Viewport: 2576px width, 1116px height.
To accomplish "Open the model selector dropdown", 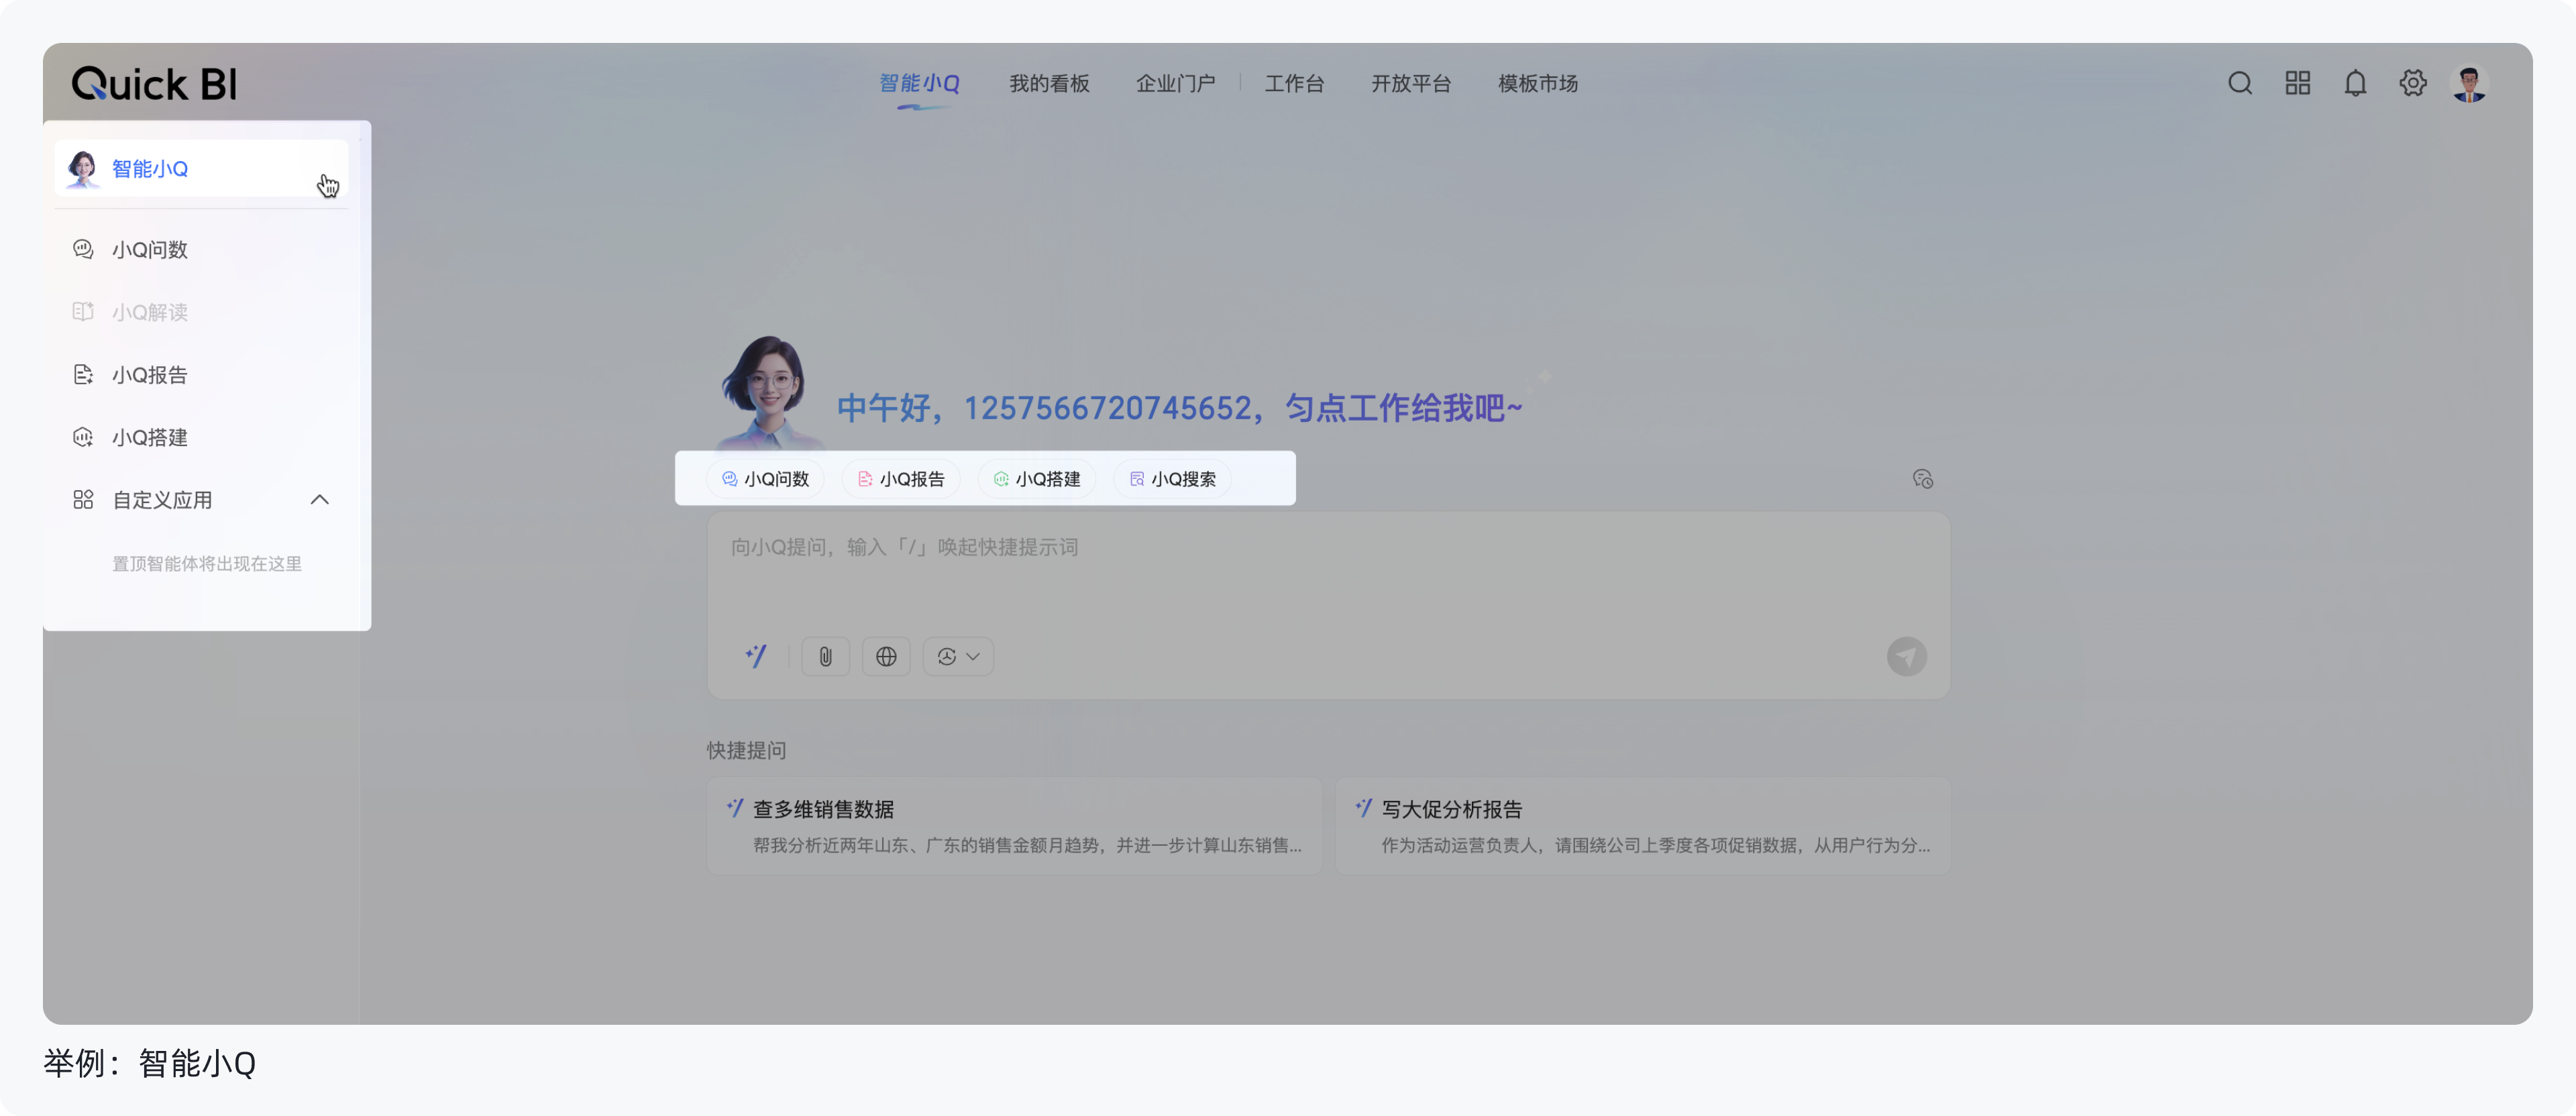I will pyautogui.click(x=957, y=656).
